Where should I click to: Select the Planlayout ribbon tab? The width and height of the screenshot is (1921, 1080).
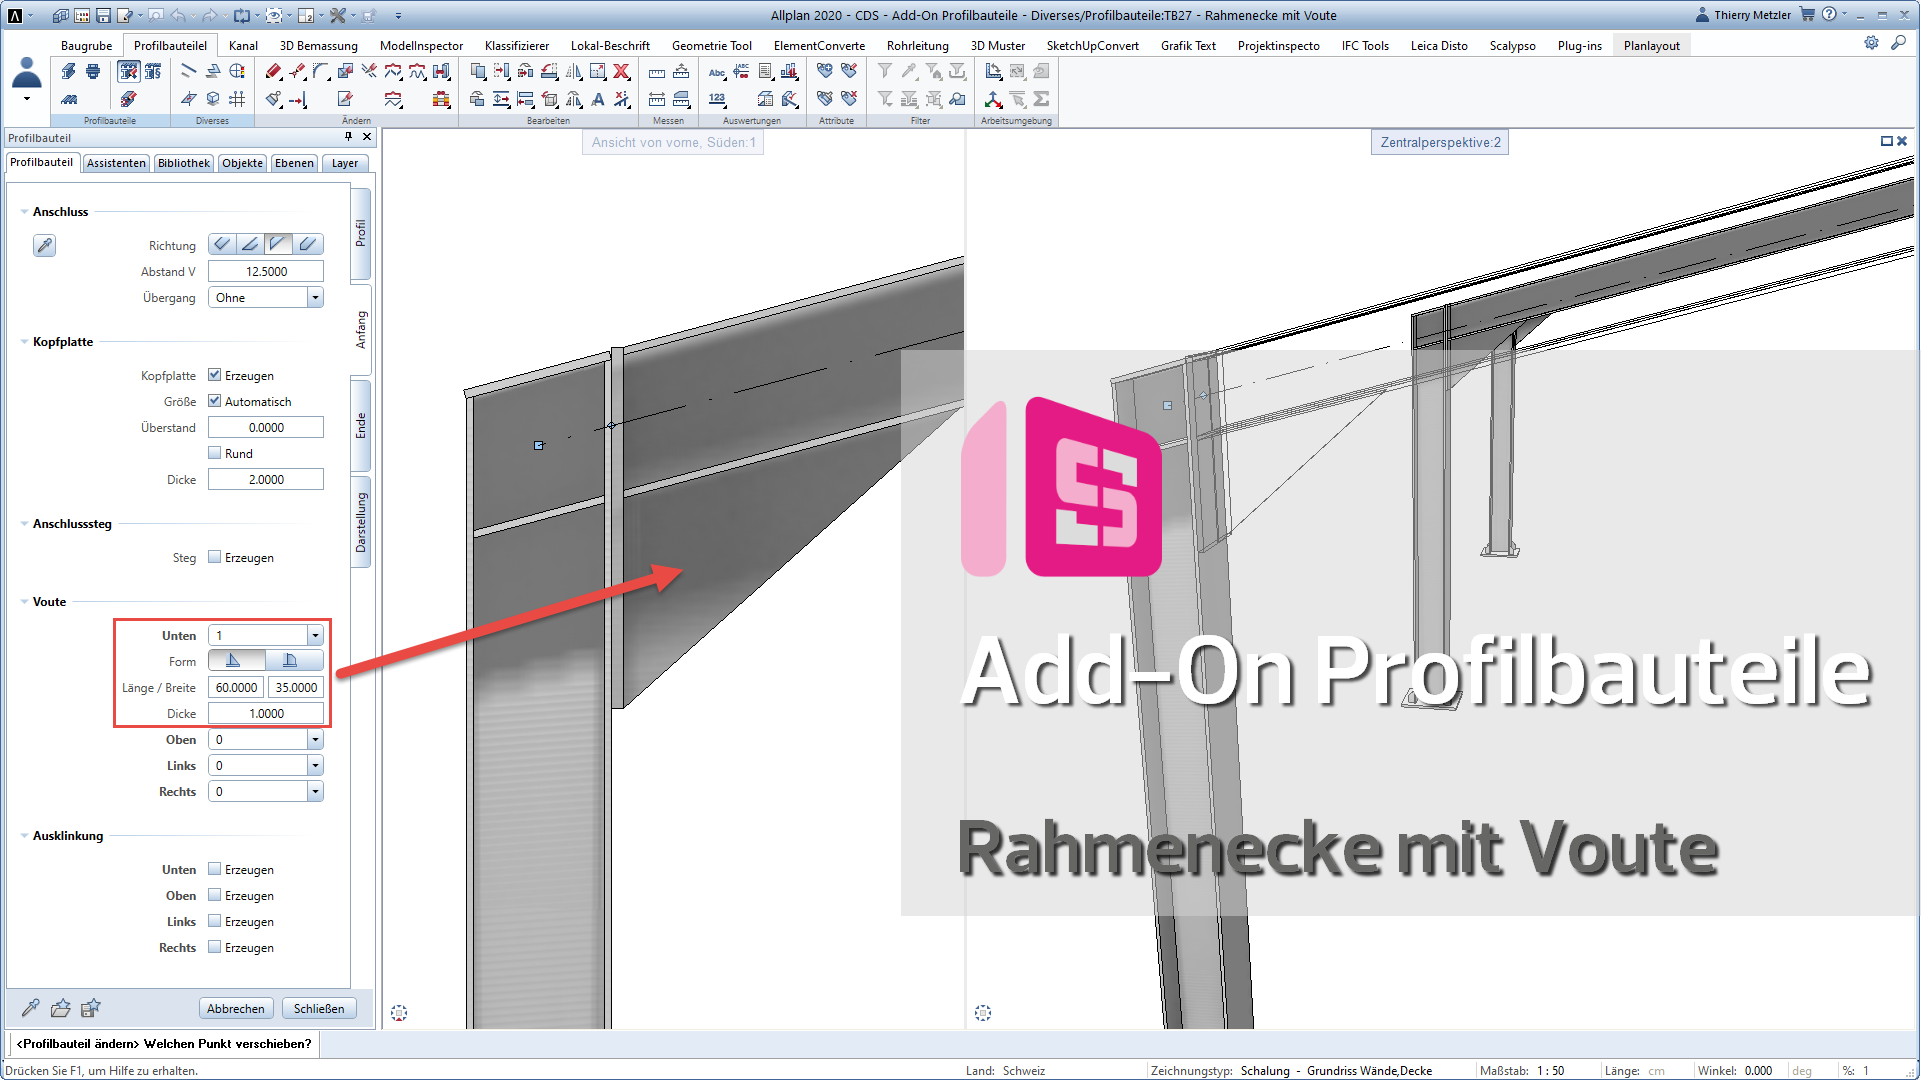click(x=1650, y=45)
